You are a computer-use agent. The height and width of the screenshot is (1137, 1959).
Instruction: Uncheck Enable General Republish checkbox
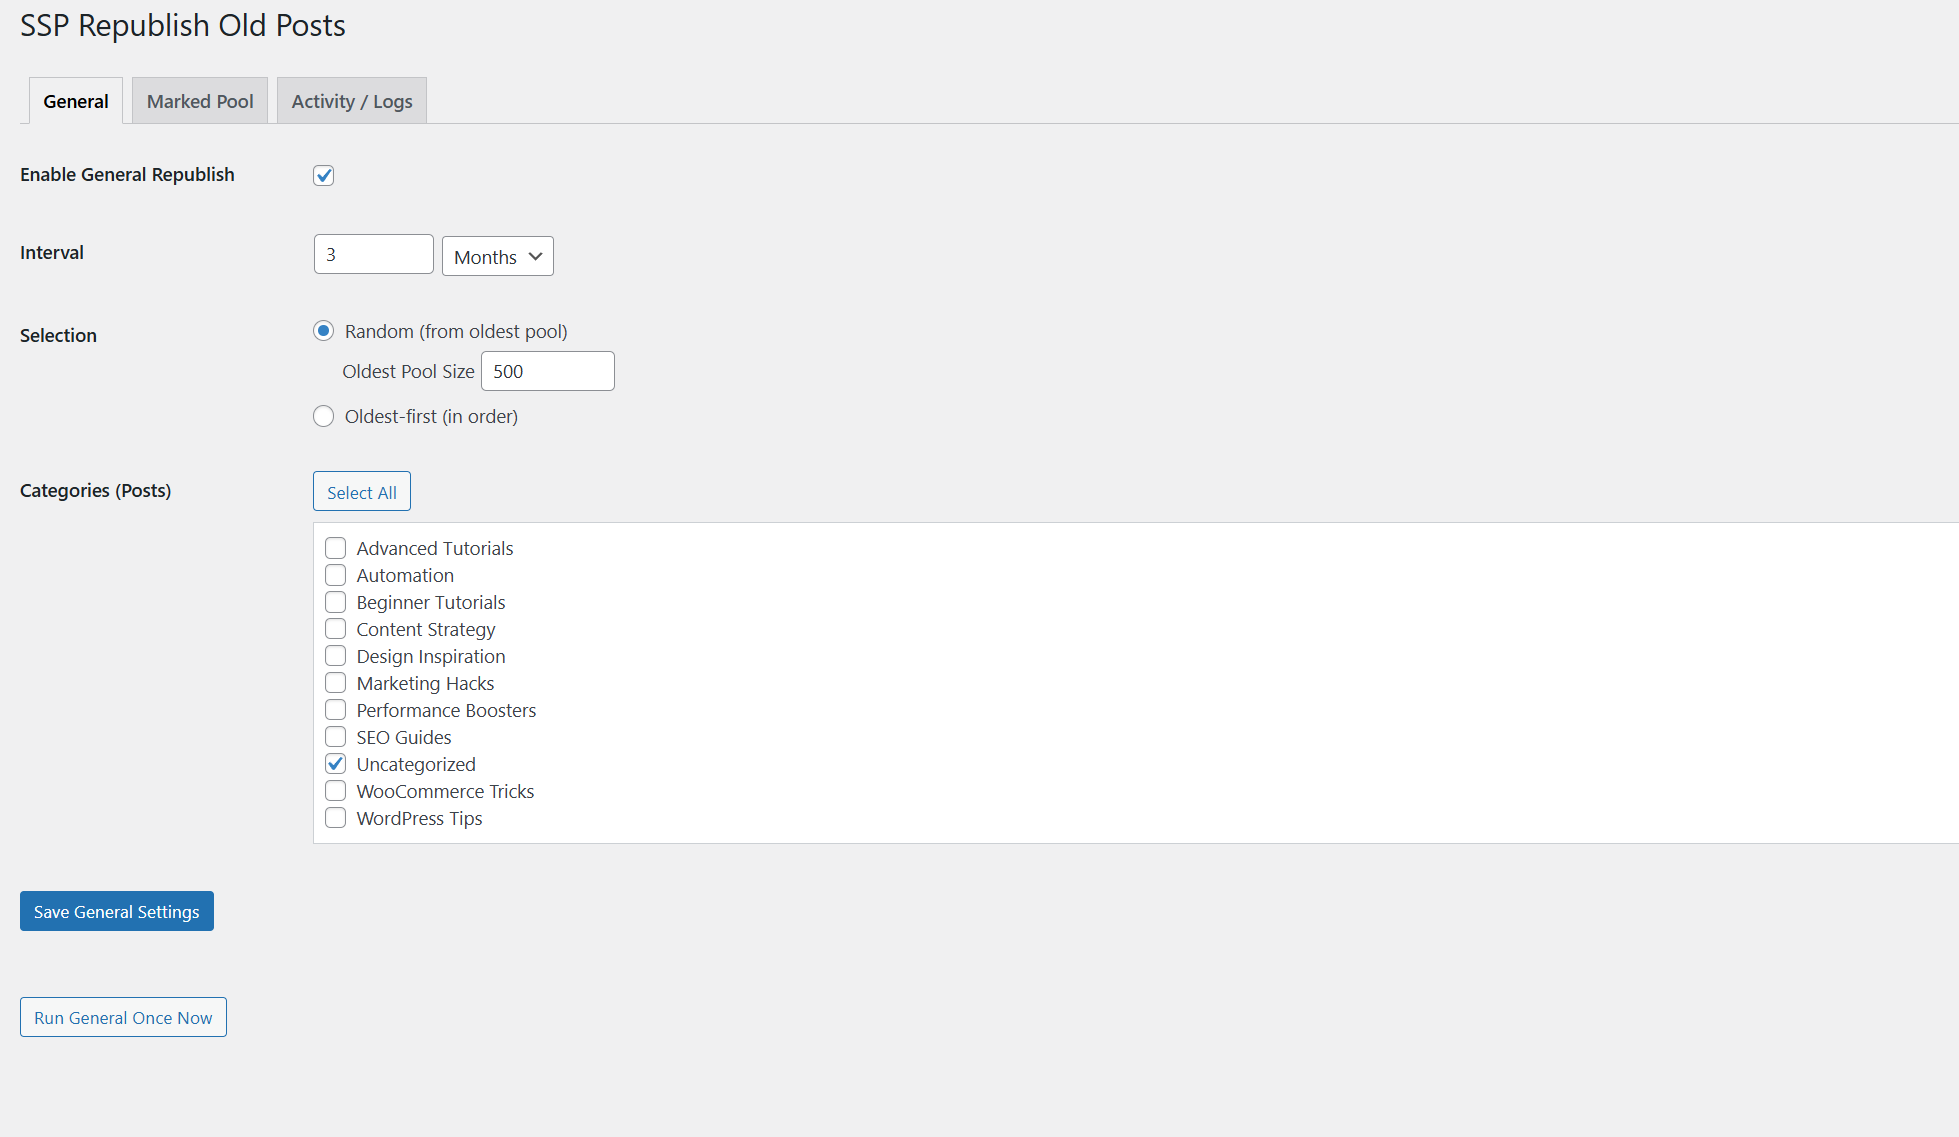tap(323, 175)
